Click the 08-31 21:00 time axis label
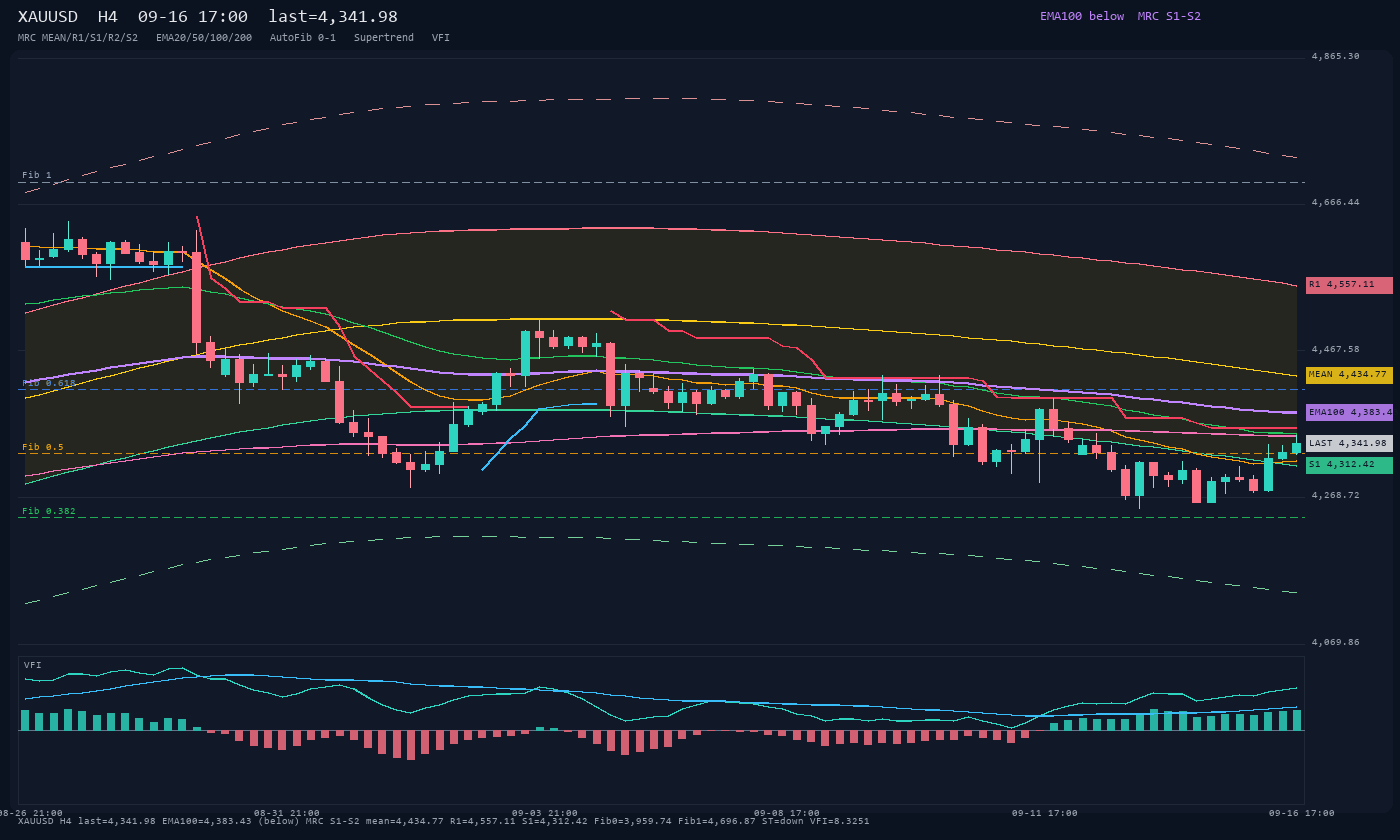The width and height of the screenshot is (1400, 840). click(x=287, y=813)
